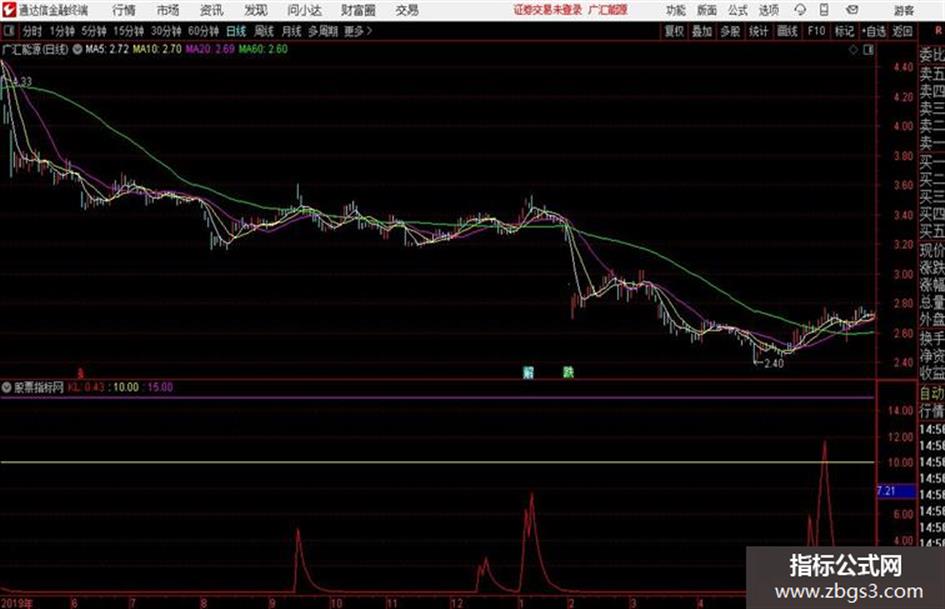Click the MA5: 2.72 value label

coord(107,49)
